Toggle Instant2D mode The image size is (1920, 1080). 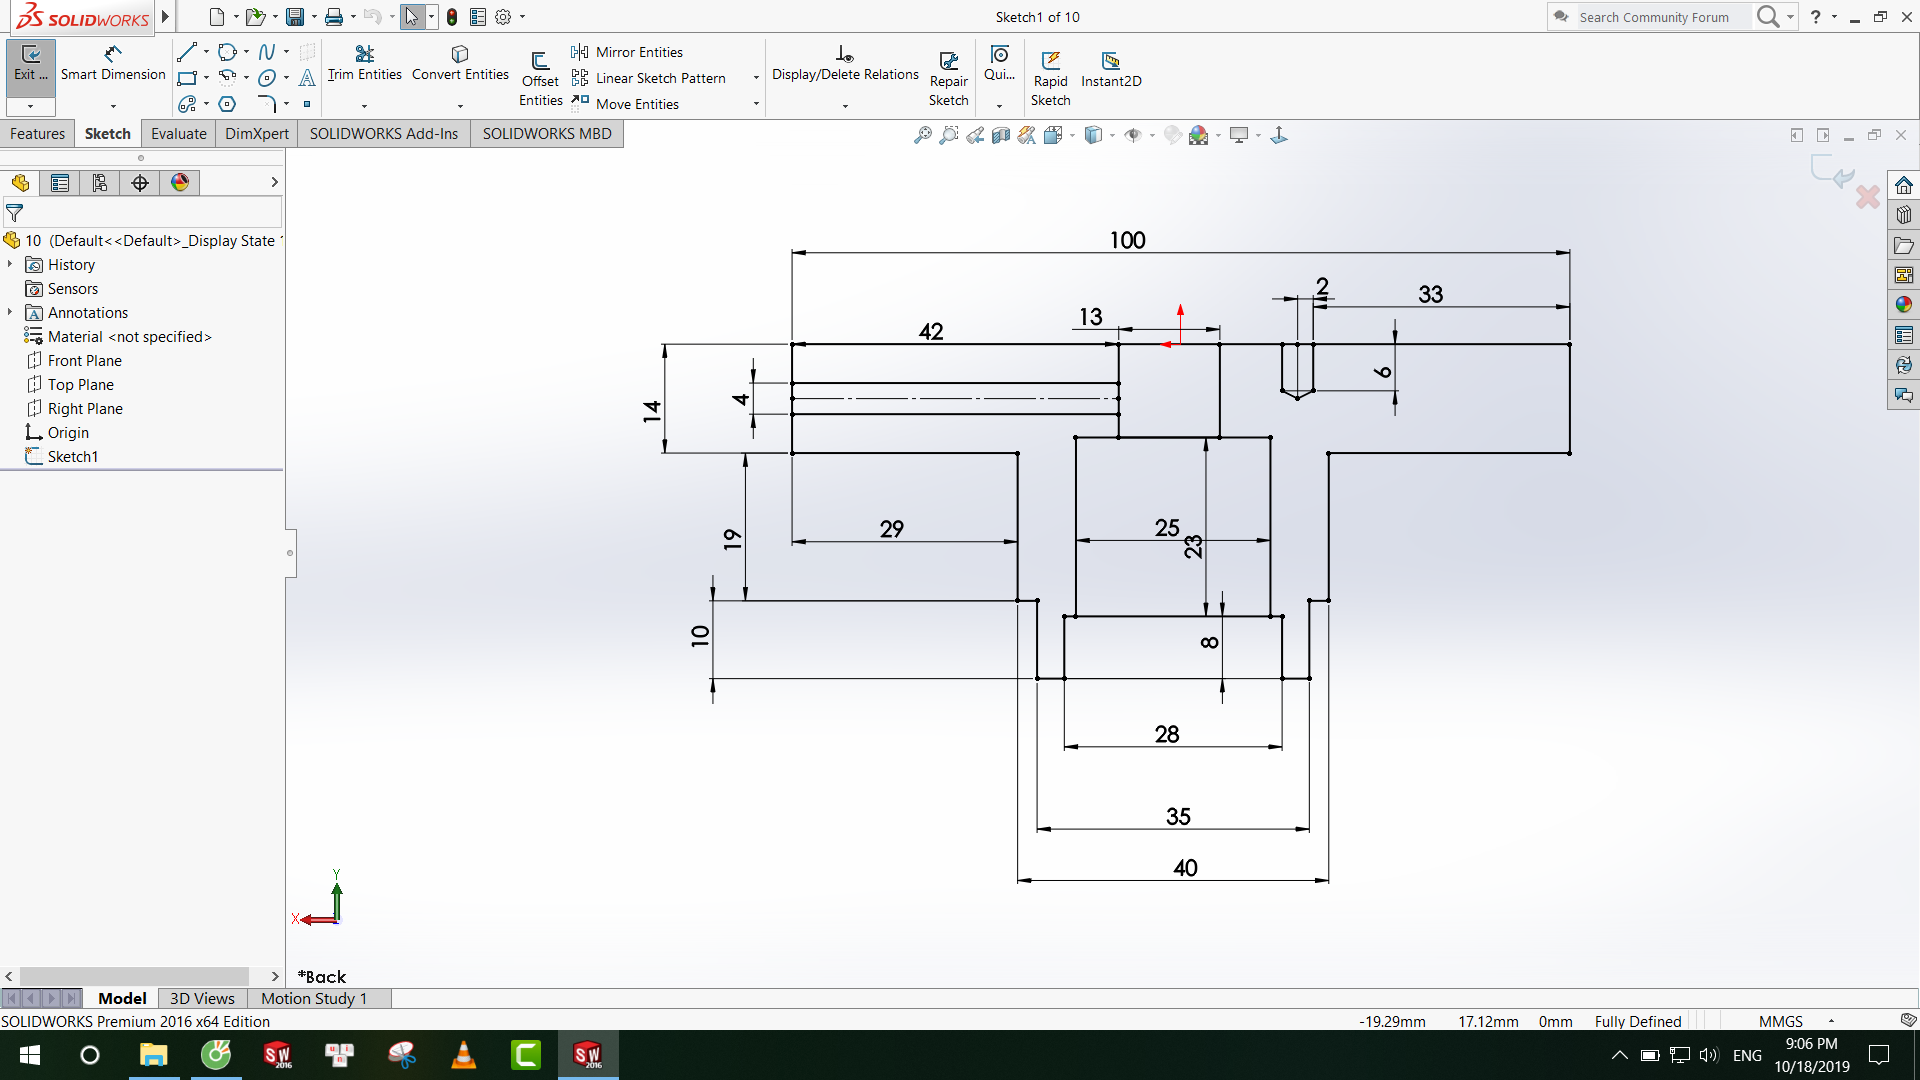[x=1111, y=69]
